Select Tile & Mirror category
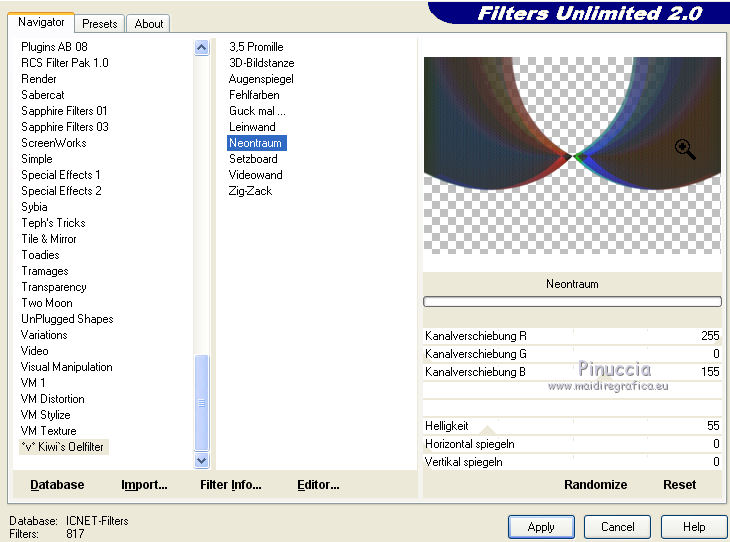The image size is (730, 542). 49,239
